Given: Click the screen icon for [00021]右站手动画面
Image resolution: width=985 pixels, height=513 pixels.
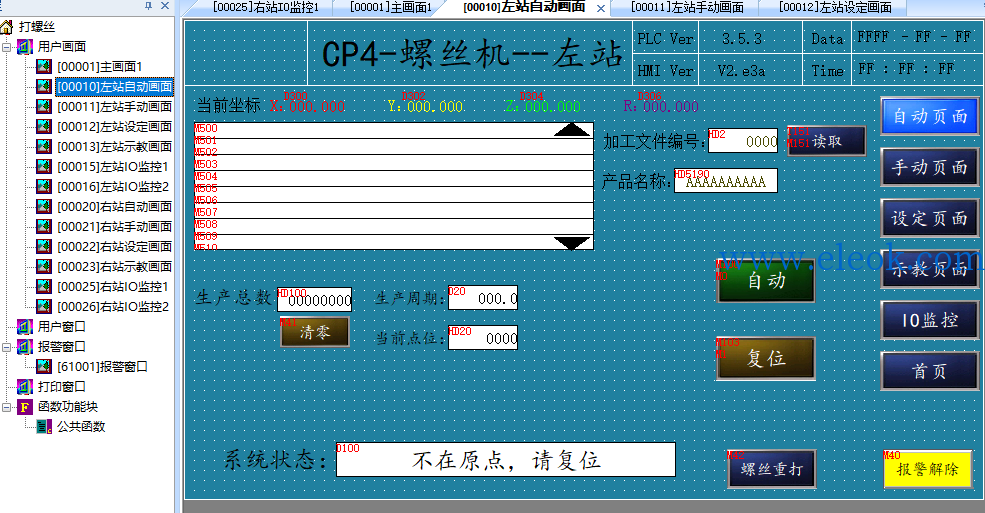Looking at the screenshot, I should (x=44, y=227).
